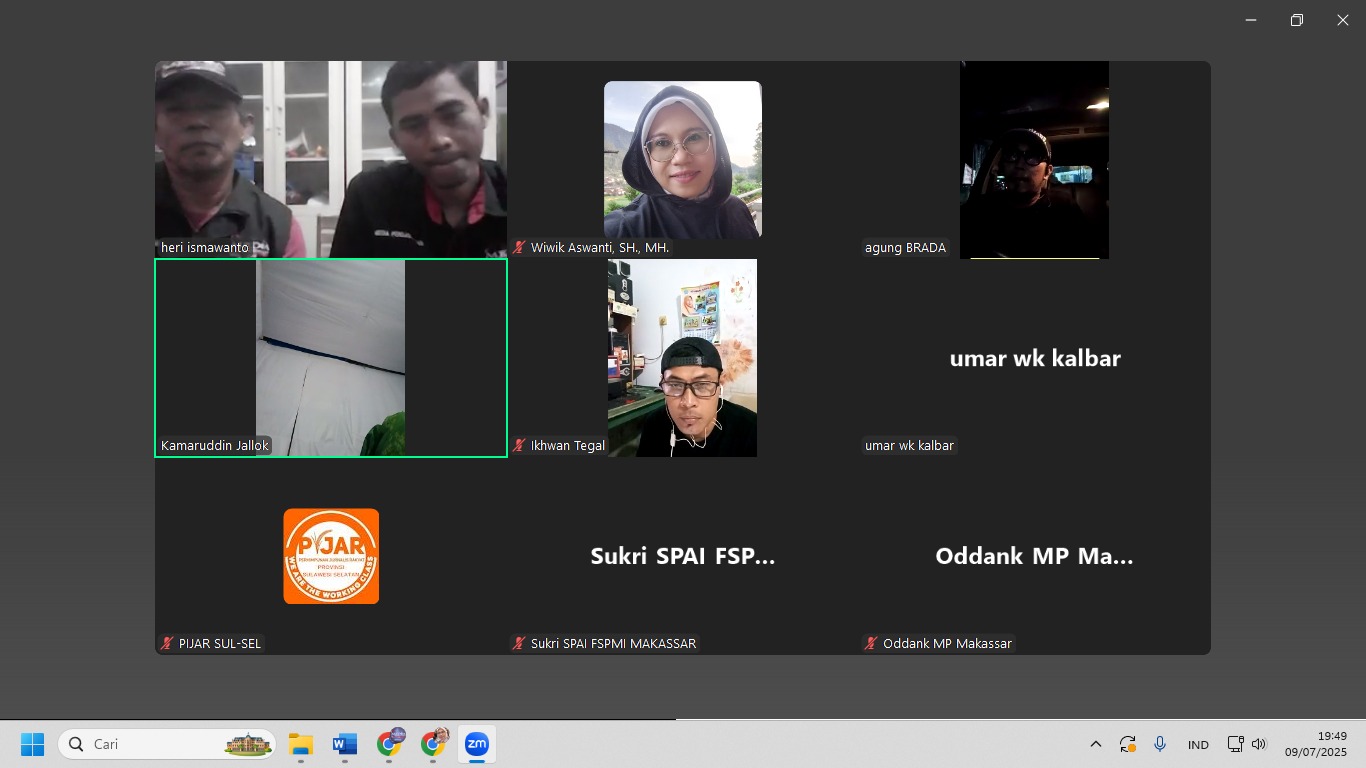Select Kamaruddin Jallok's highlighted video tile
This screenshot has width=1366, height=768.
point(330,357)
